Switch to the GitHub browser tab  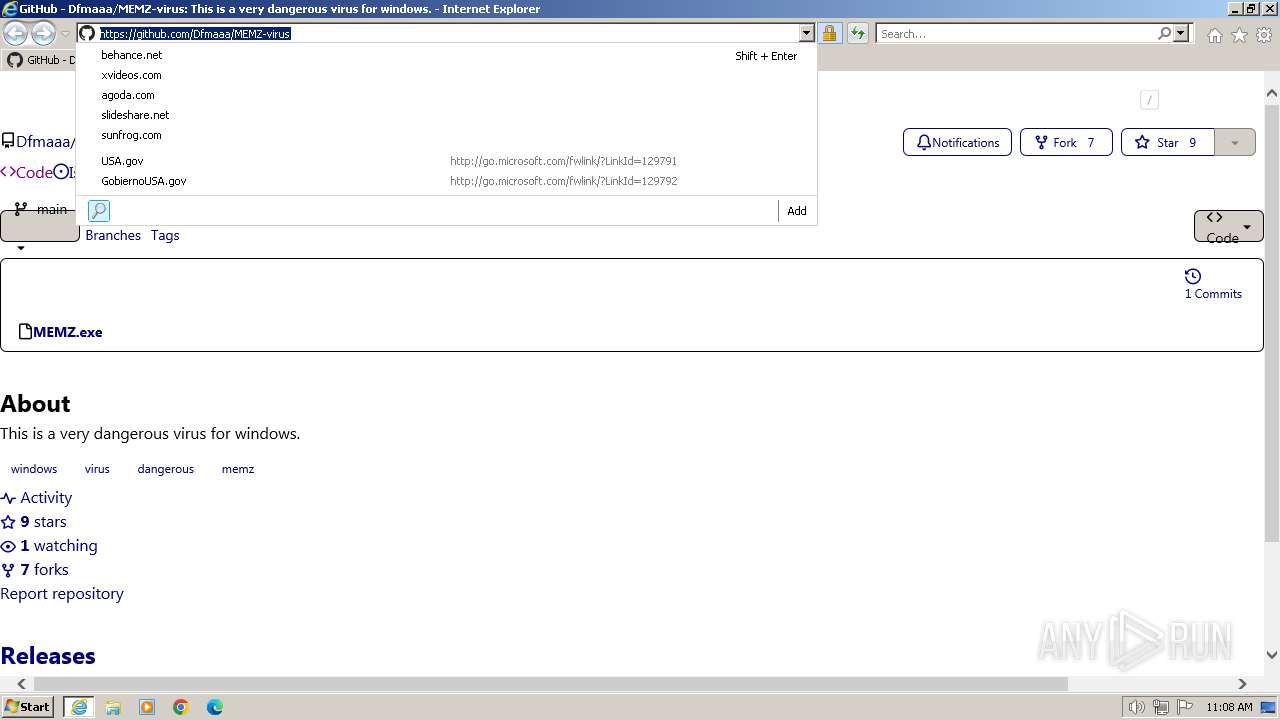point(40,60)
